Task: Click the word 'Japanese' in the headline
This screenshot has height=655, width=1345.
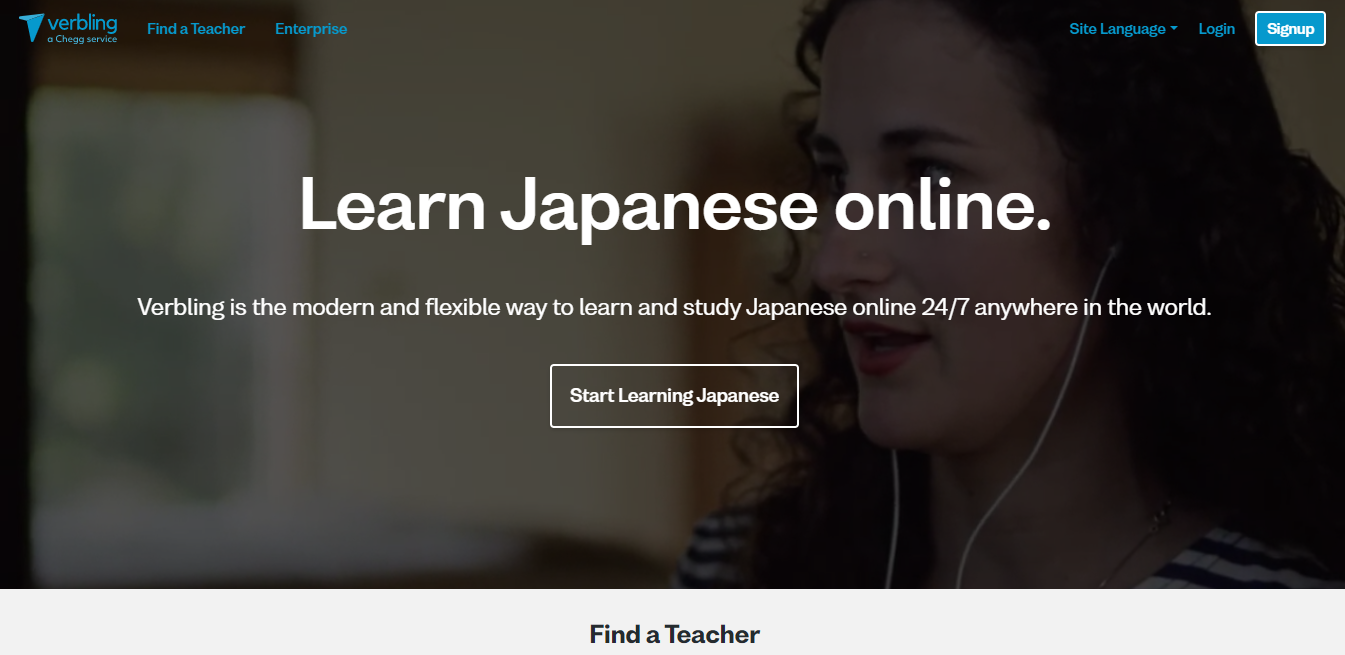Action: coord(658,207)
